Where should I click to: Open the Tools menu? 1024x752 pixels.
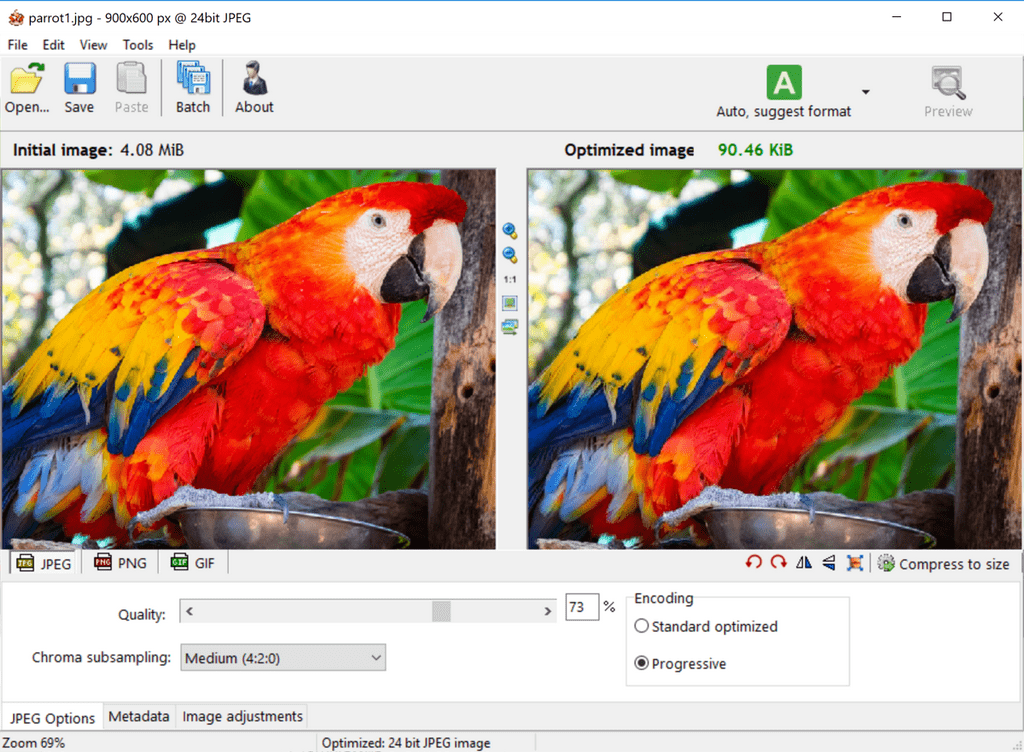(137, 45)
